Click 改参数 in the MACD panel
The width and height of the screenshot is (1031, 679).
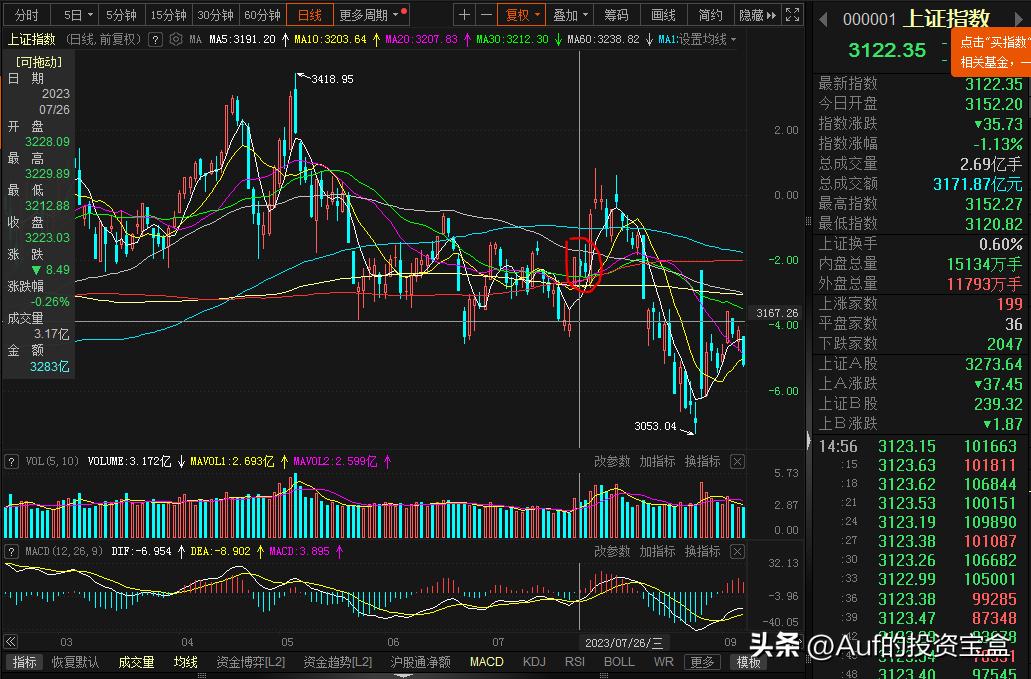(x=612, y=551)
